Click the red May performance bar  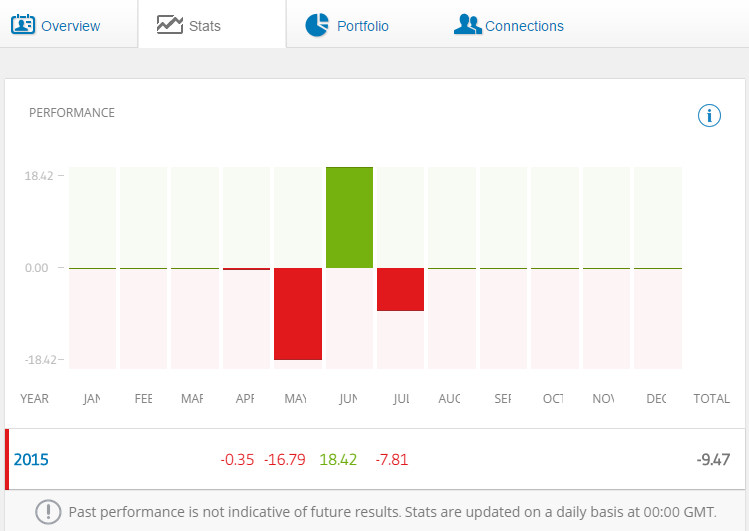[298, 314]
